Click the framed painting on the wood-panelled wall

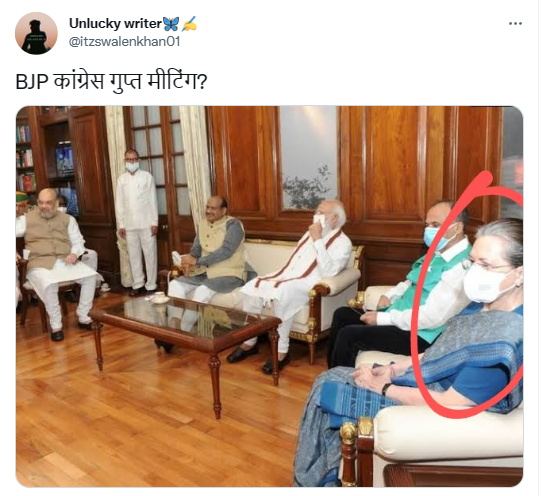click(x=308, y=158)
